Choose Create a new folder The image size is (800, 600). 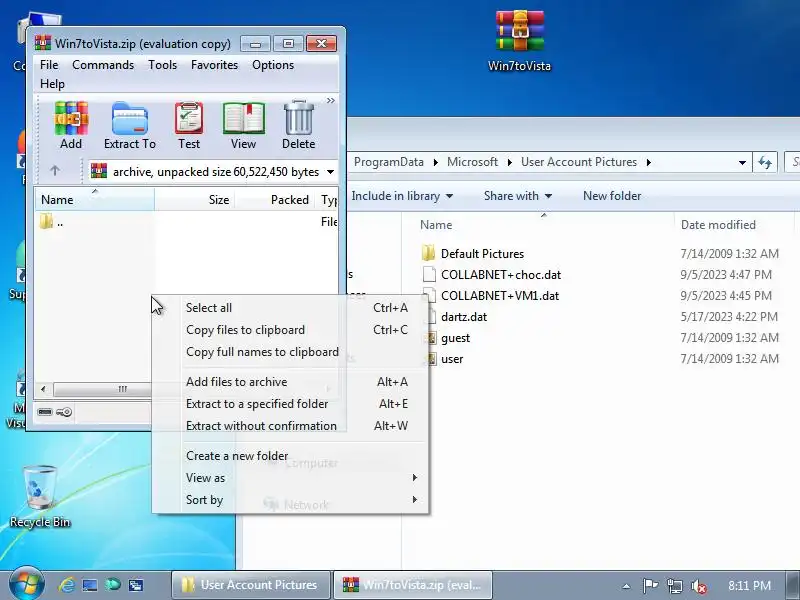coord(290,456)
